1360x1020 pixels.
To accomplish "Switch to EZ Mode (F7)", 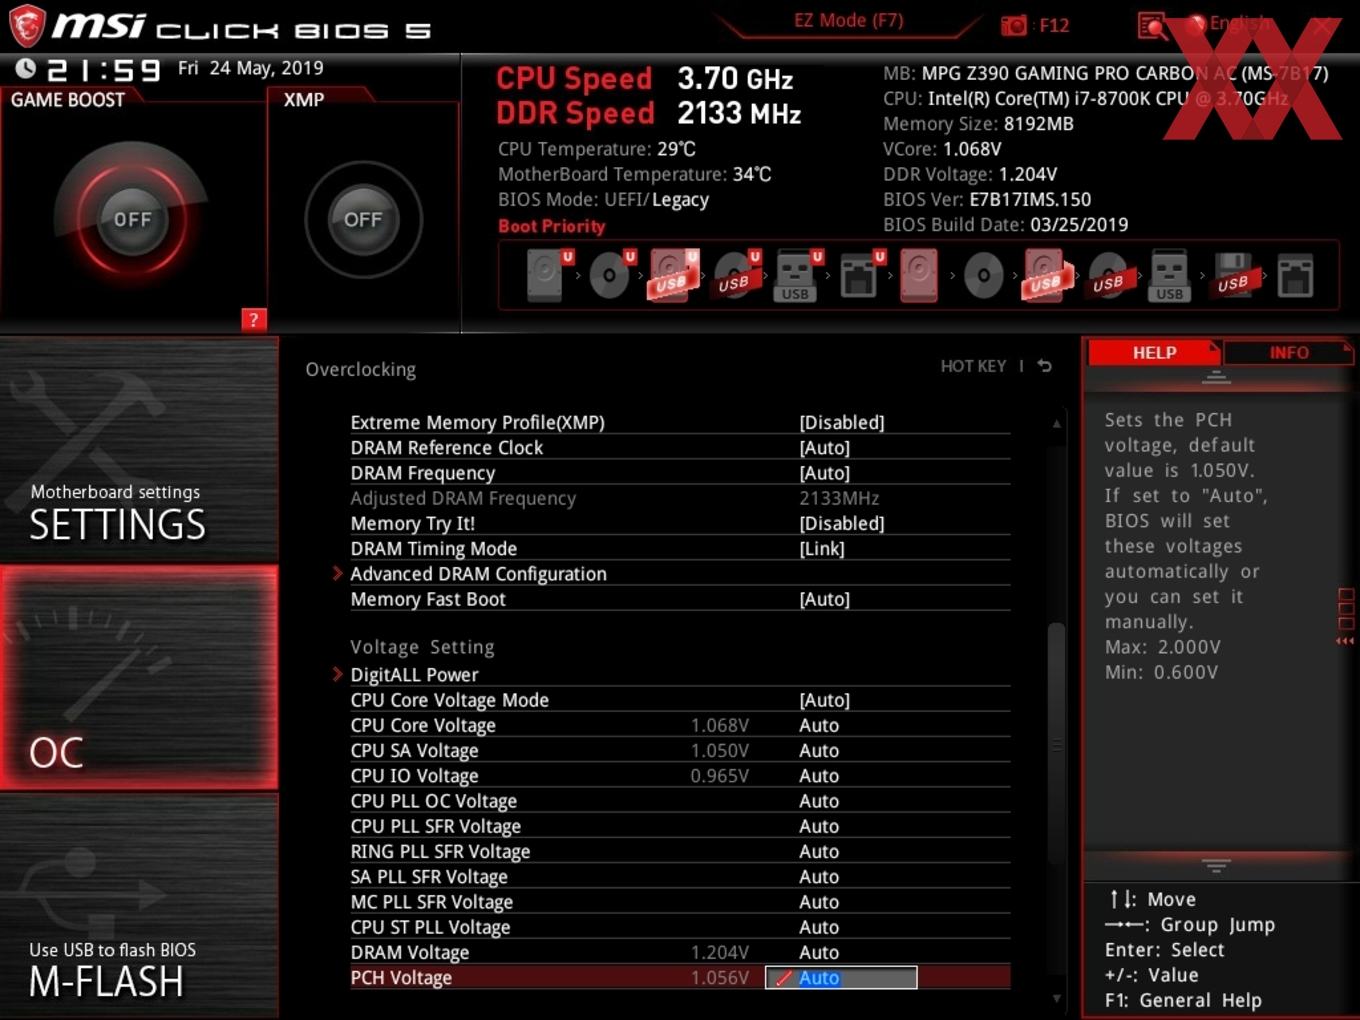I will point(848,21).
